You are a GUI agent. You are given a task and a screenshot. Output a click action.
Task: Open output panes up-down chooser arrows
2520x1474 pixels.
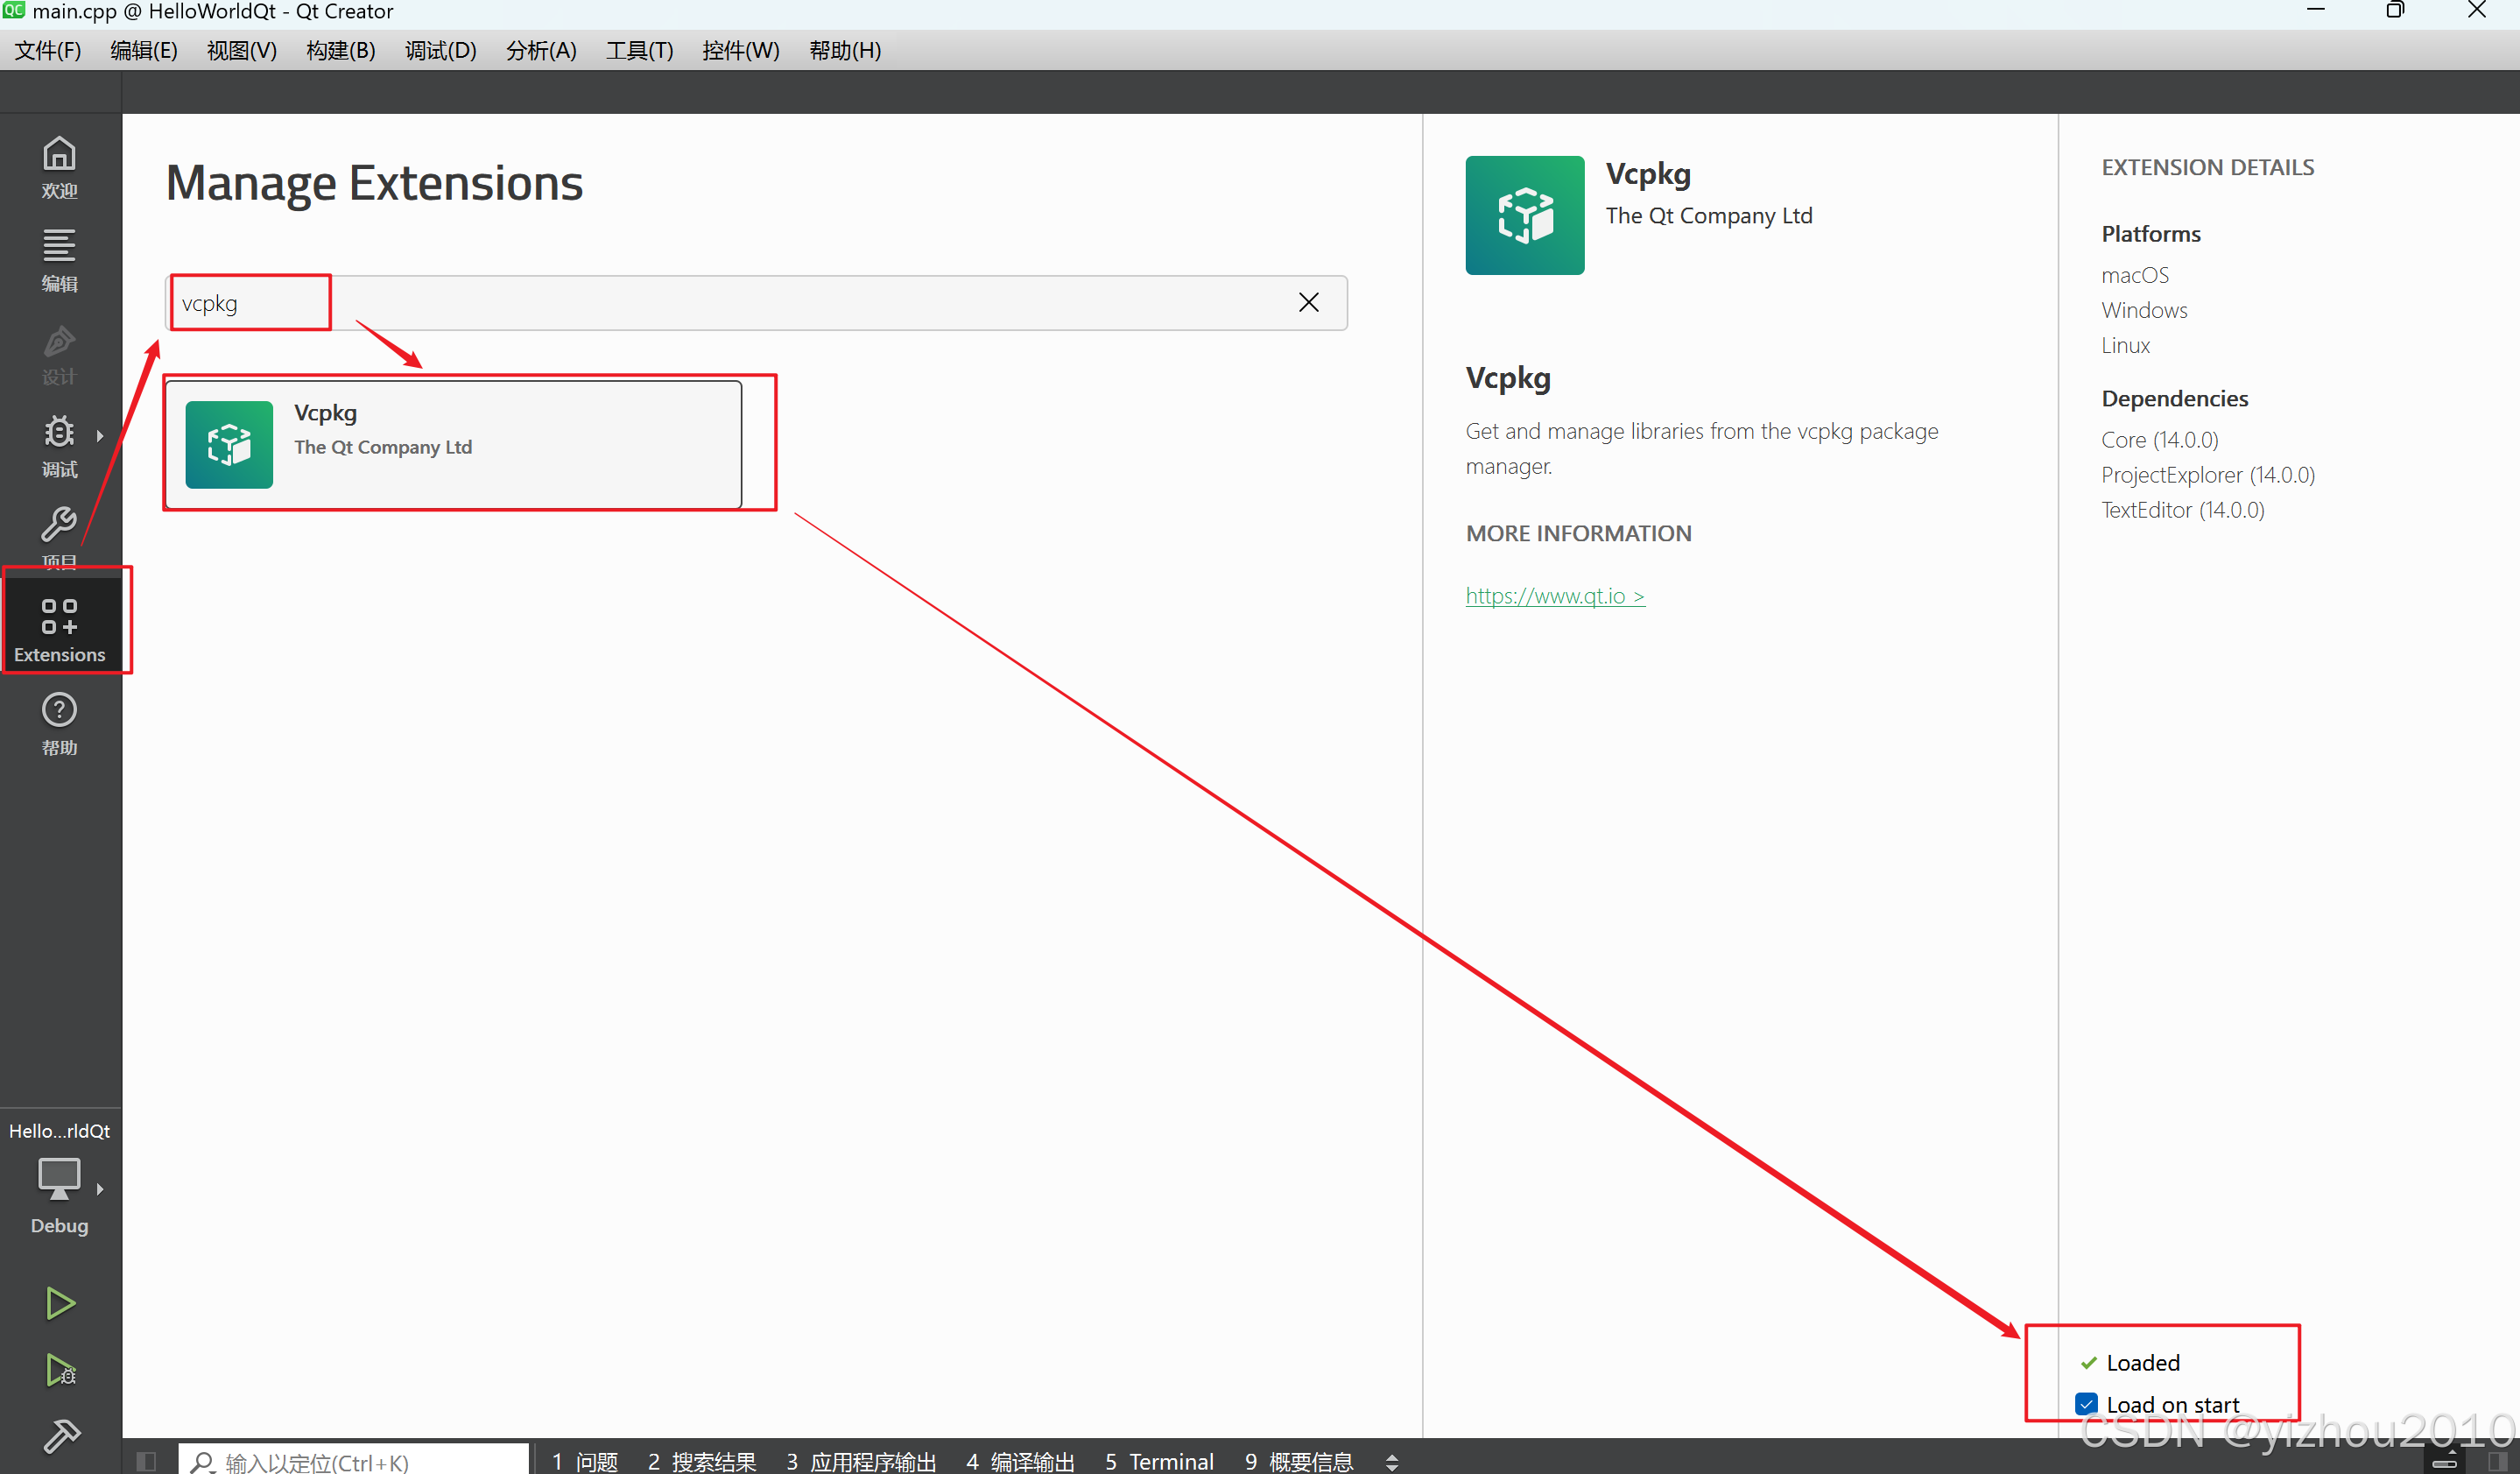pyautogui.click(x=1392, y=1462)
